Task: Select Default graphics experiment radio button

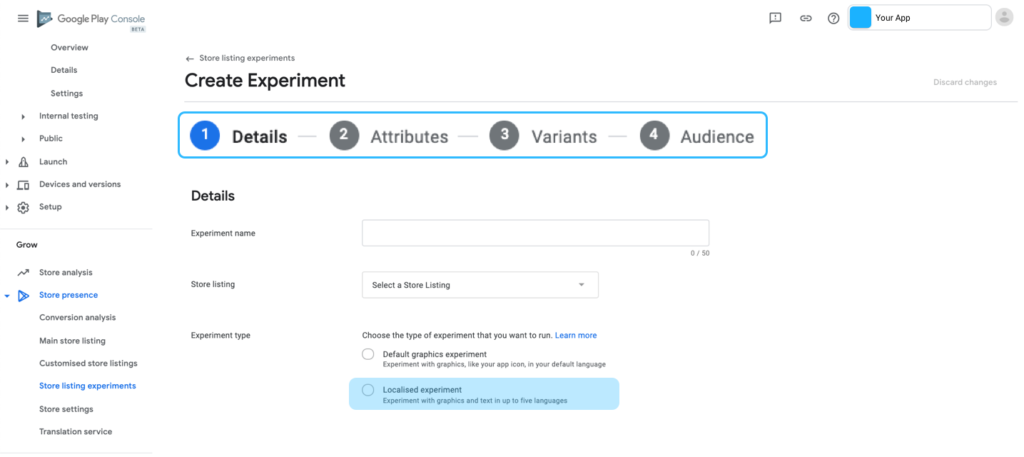Action: pos(368,354)
